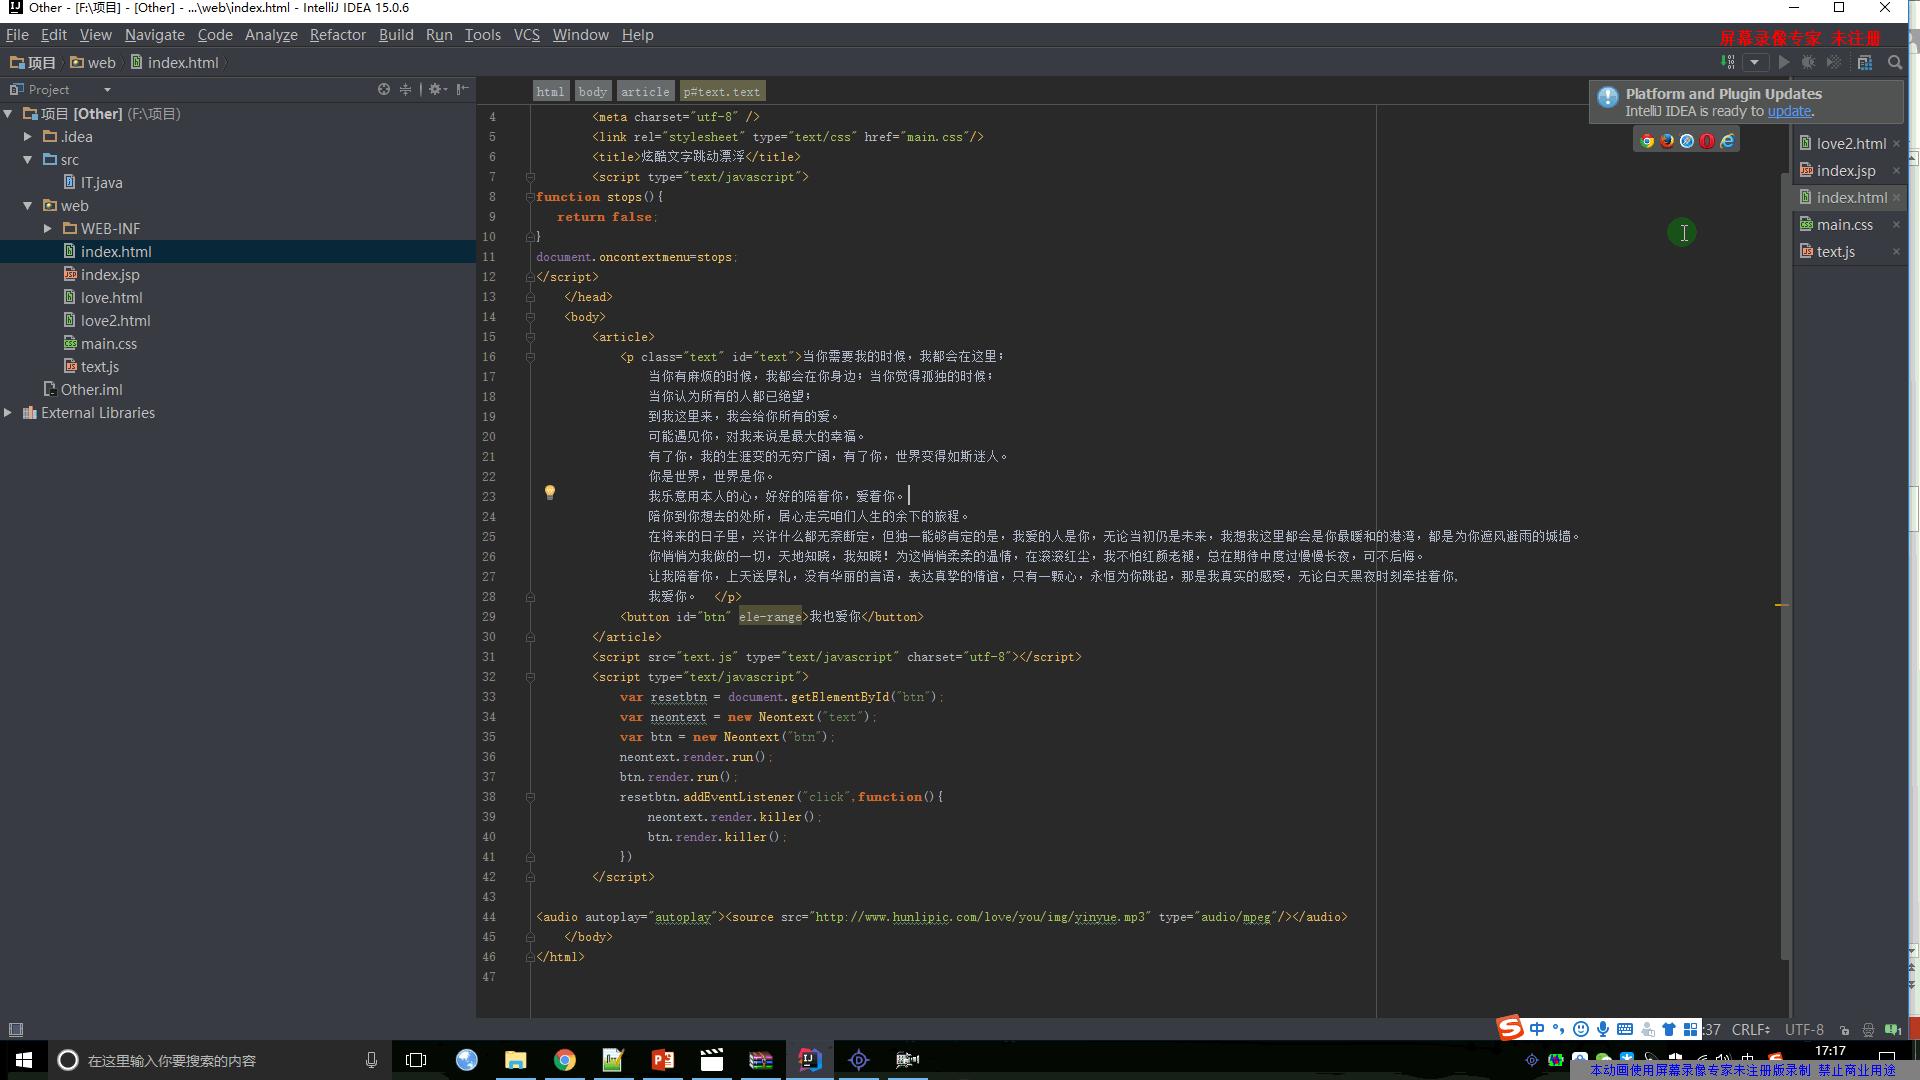Open preview in Chrome browser icon
This screenshot has width=1920, height=1080.
click(x=1647, y=141)
